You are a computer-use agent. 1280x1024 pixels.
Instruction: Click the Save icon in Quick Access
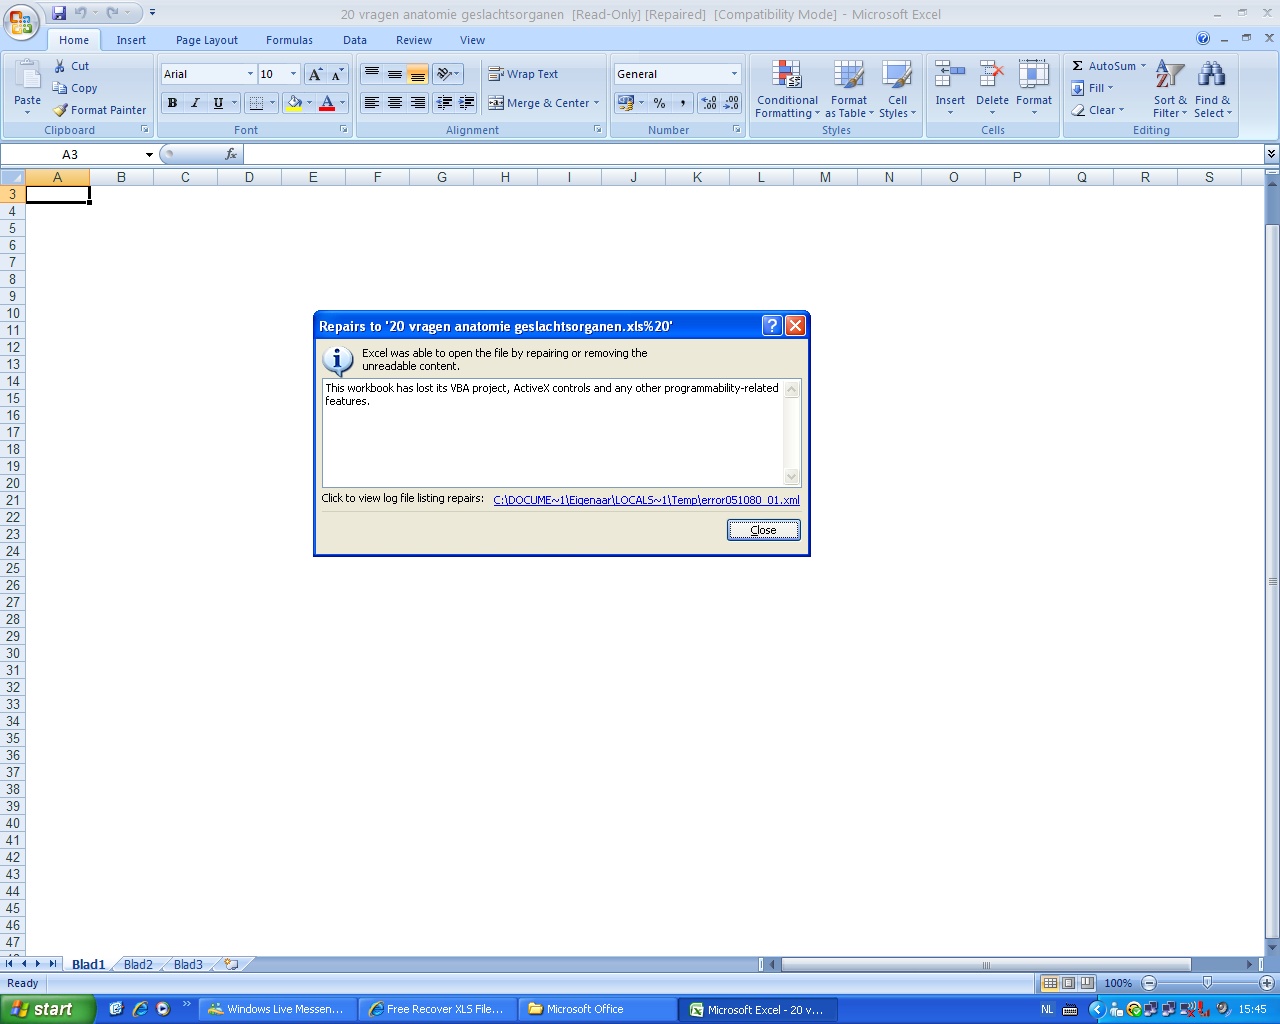[x=59, y=13]
